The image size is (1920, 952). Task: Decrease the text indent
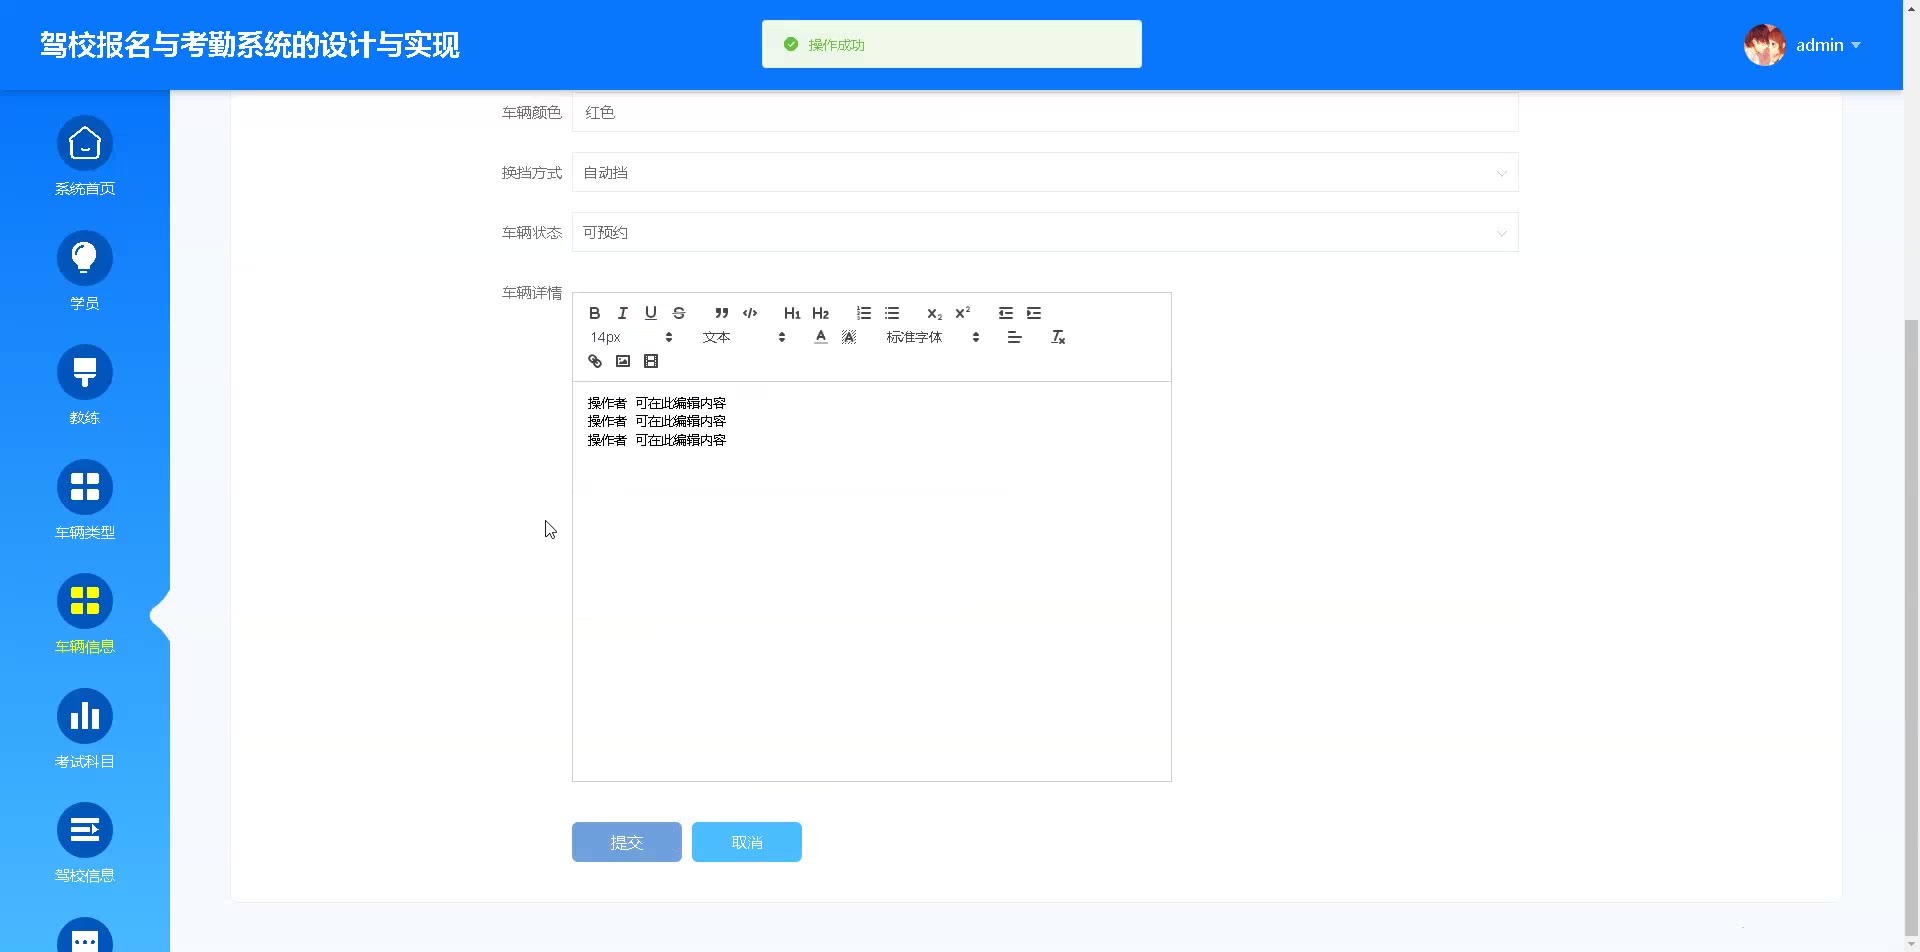click(1006, 313)
